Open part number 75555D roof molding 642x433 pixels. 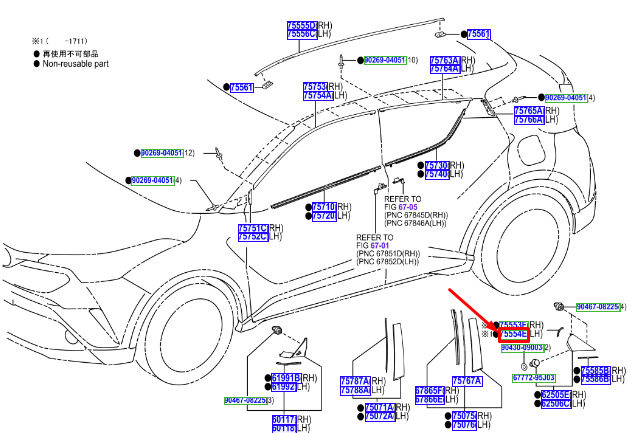click(302, 25)
